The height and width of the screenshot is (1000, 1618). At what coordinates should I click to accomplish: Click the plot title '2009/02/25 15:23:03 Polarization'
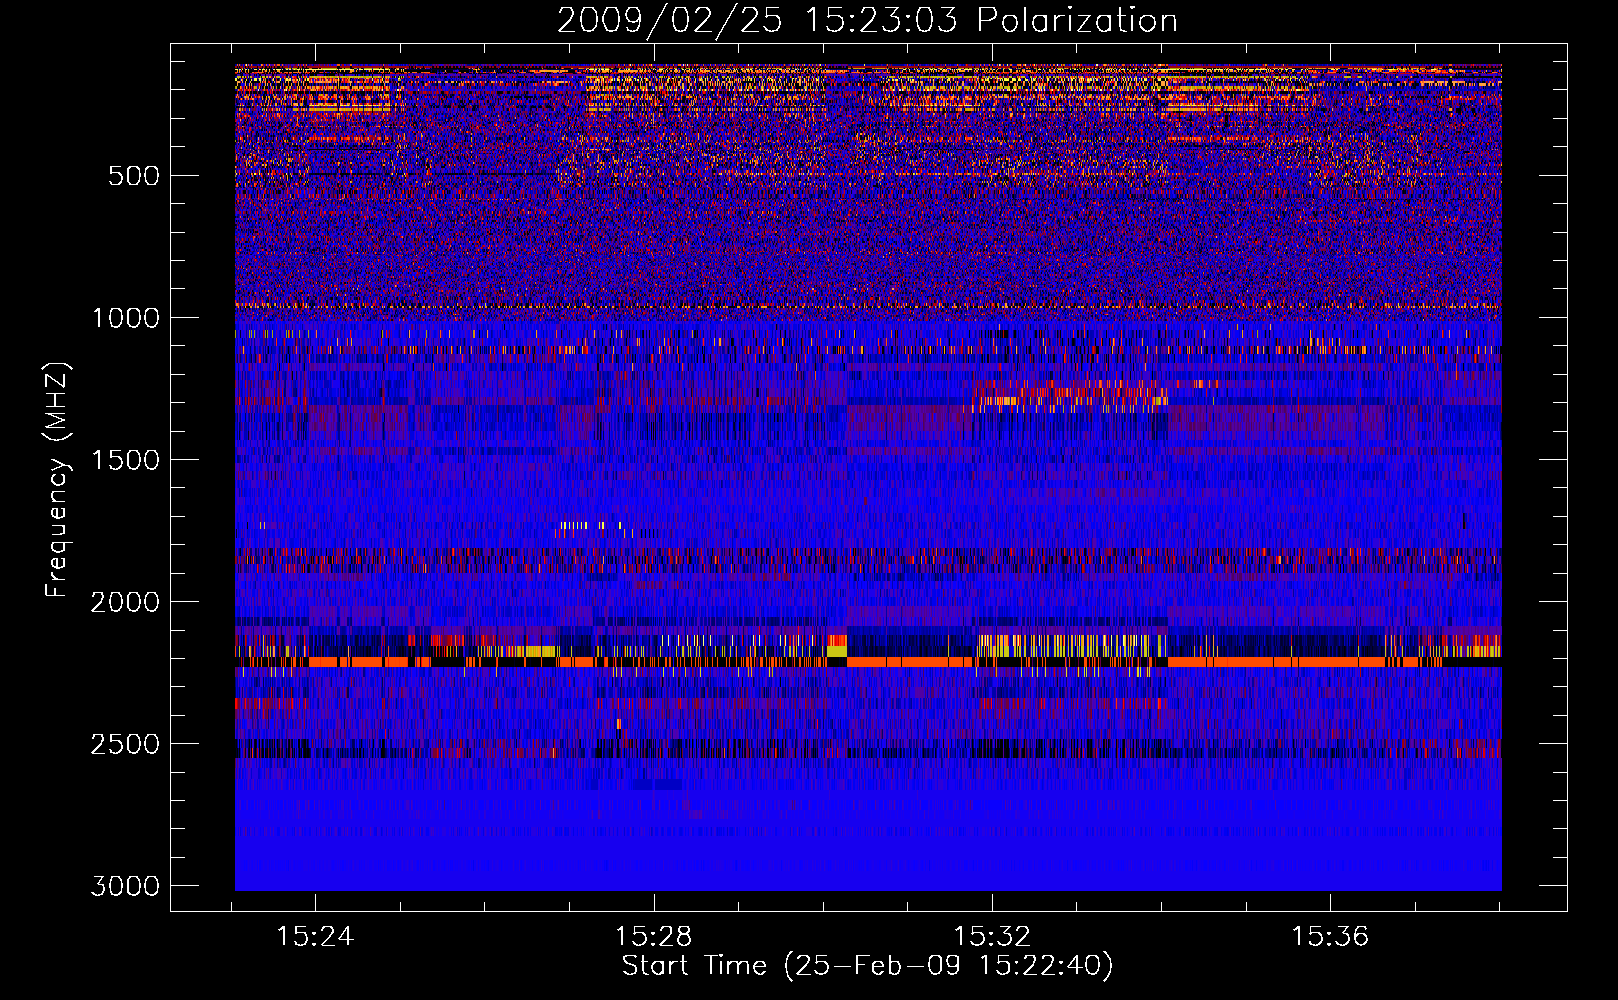coord(867,21)
